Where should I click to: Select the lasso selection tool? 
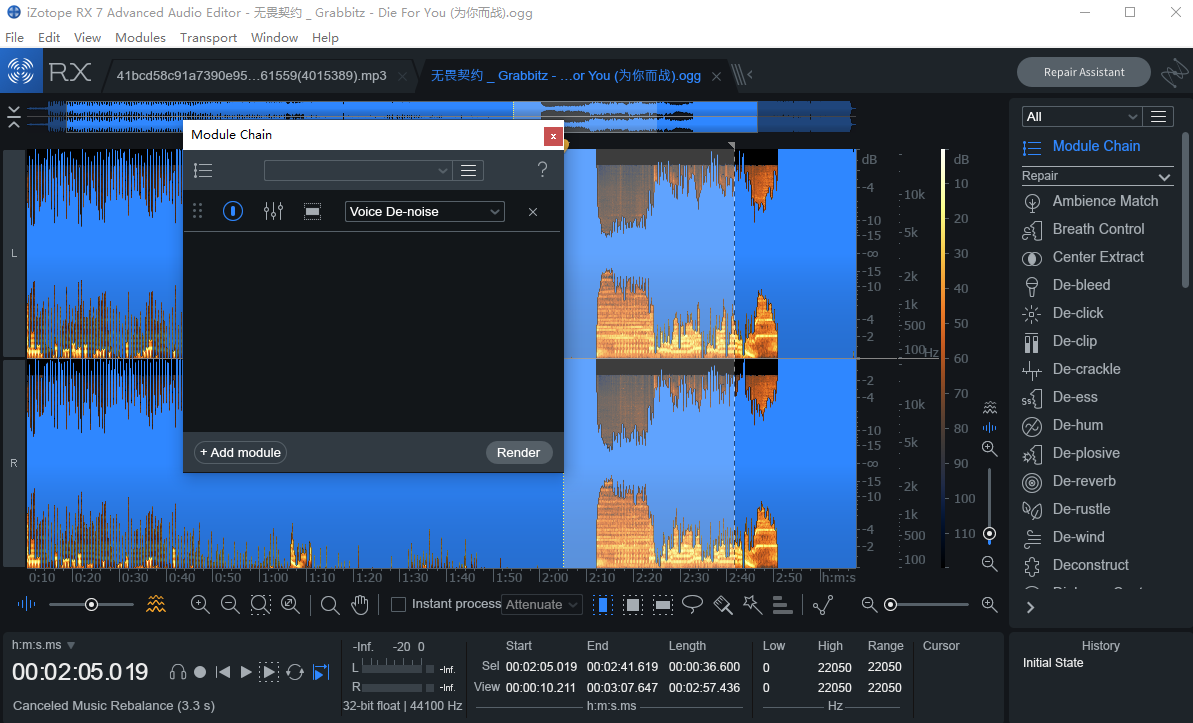click(692, 605)
